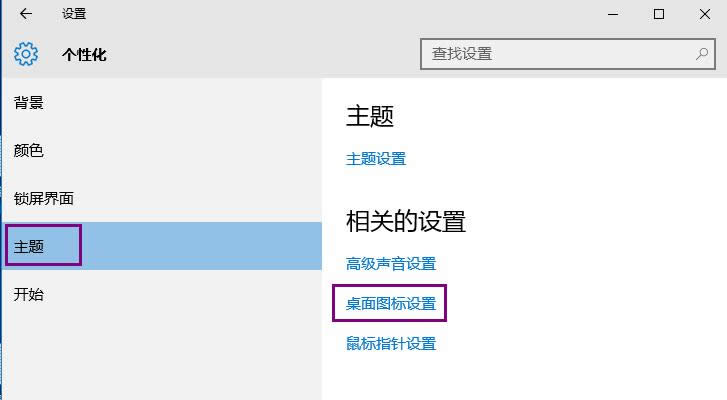Open the 鼠标指针设置 link
The image size is (727, 400).
(x=391, y=344)
